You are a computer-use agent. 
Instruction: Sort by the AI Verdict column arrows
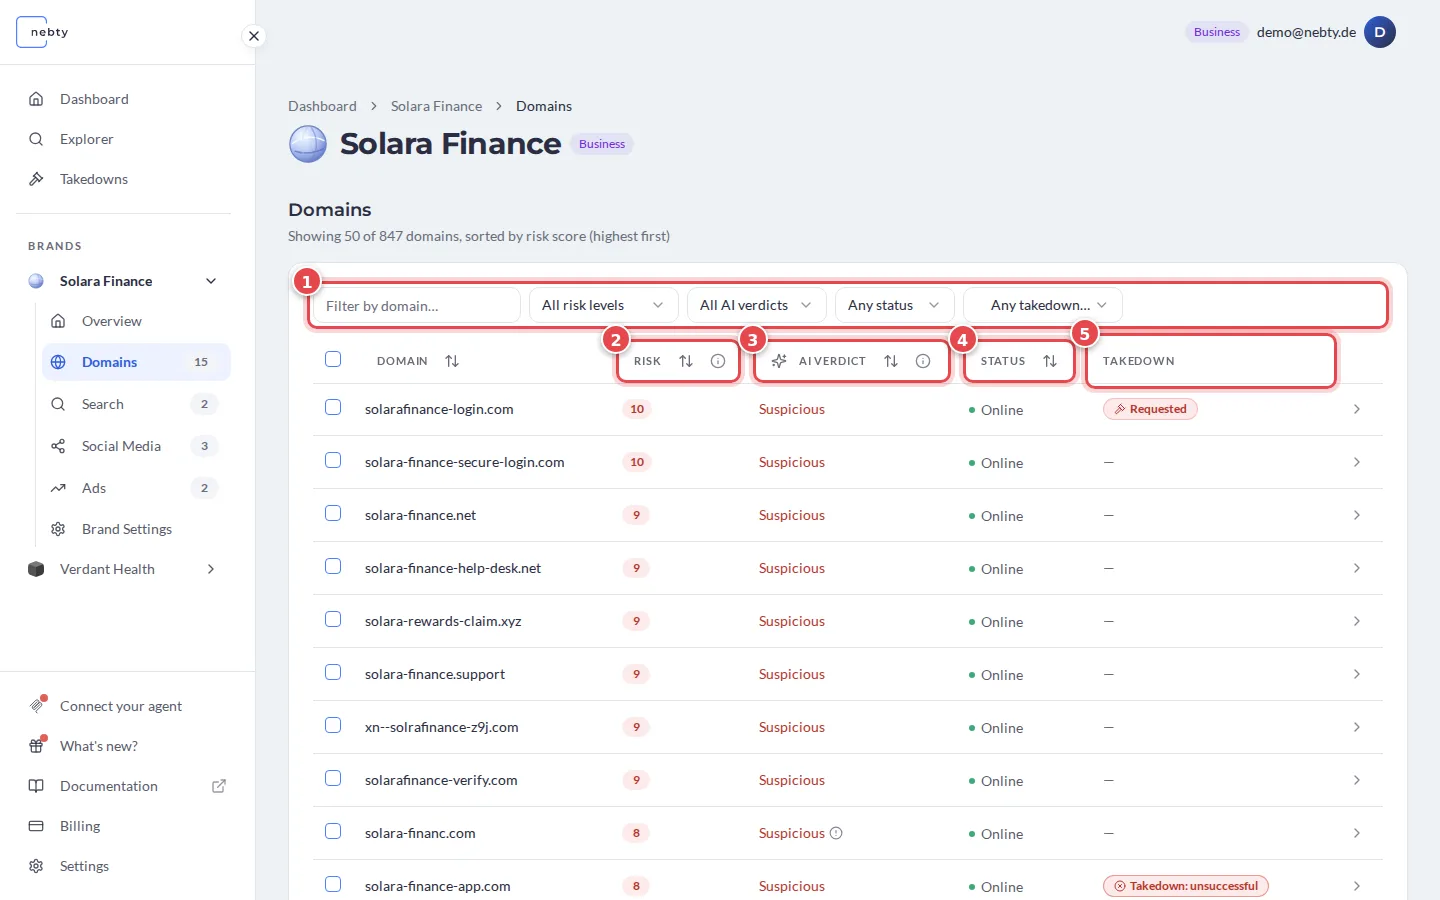click(x=891, y=361)
